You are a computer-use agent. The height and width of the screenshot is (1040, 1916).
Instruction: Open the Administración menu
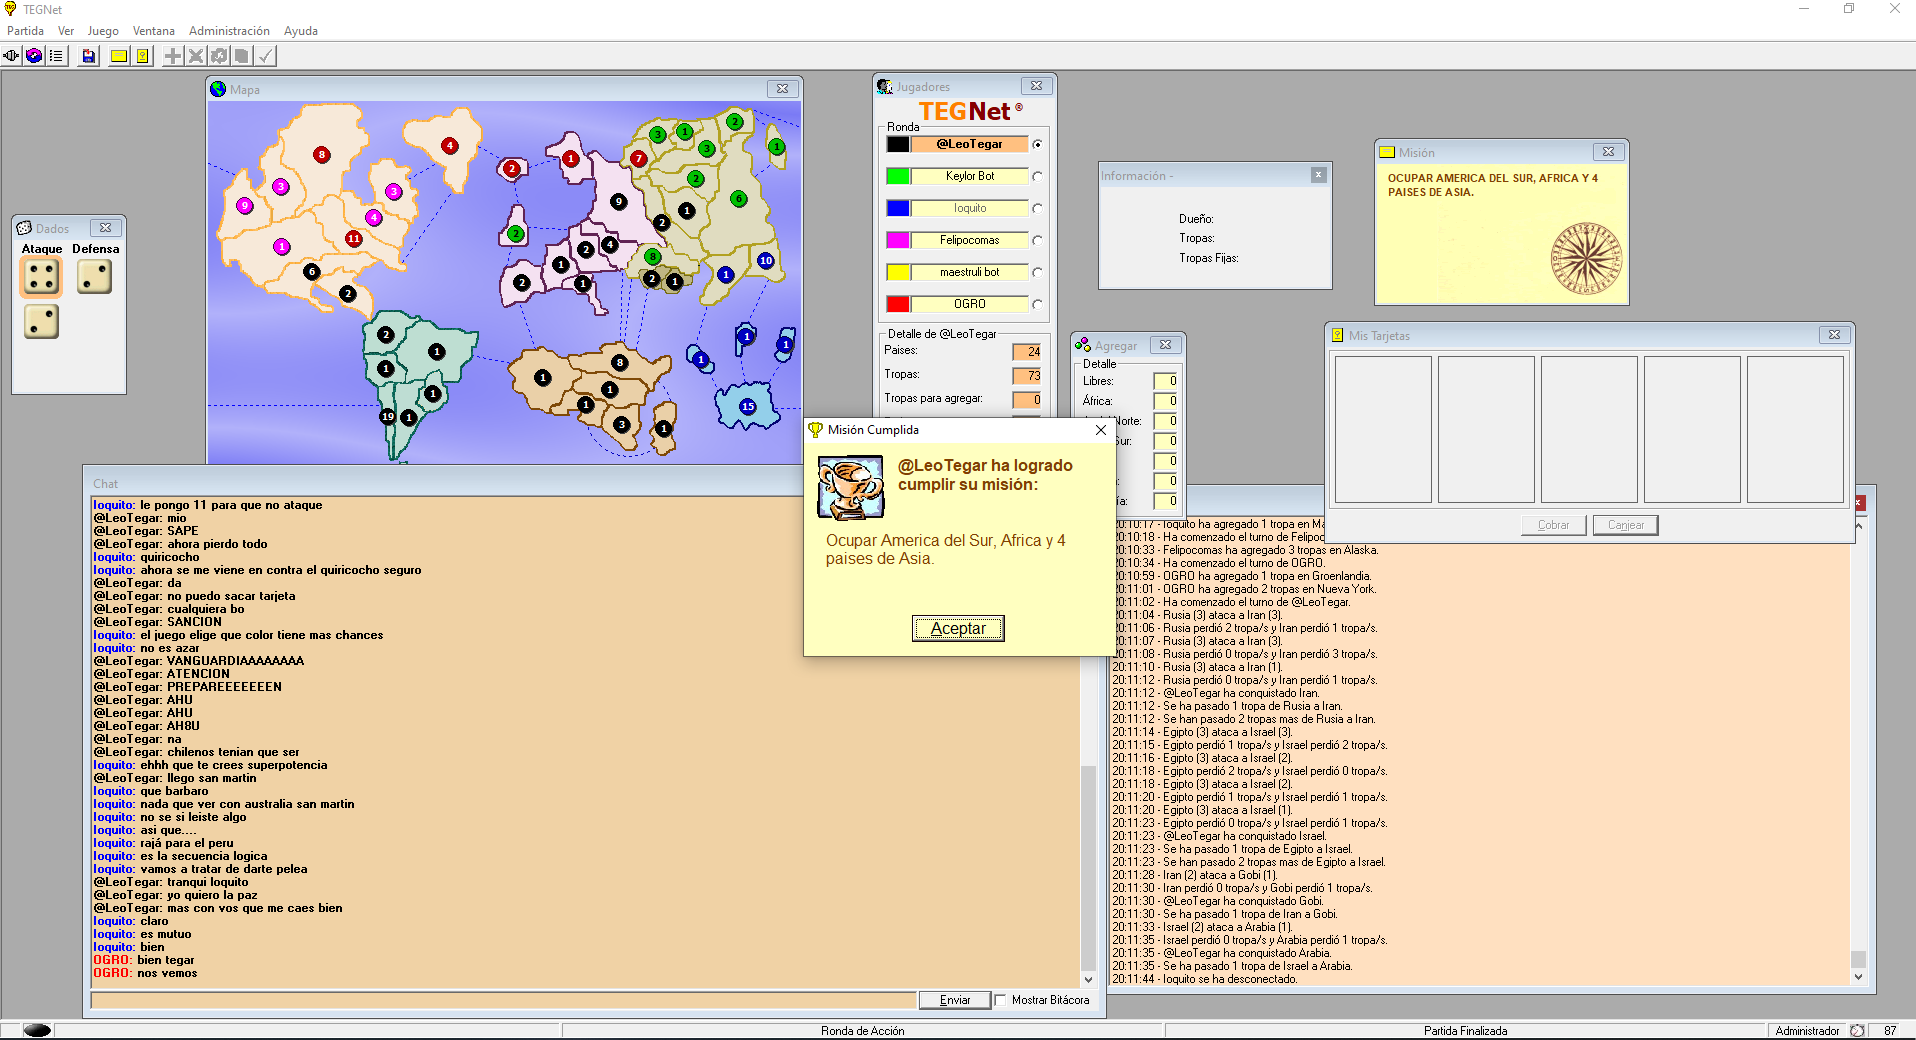229,31
